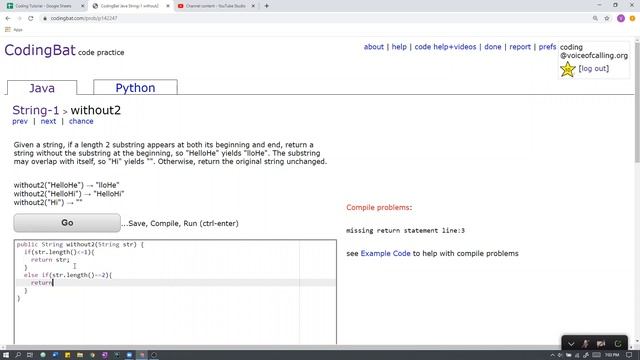Click into the code editor after return
Viewport: 640px width, 360px height.
coord(53,282)
